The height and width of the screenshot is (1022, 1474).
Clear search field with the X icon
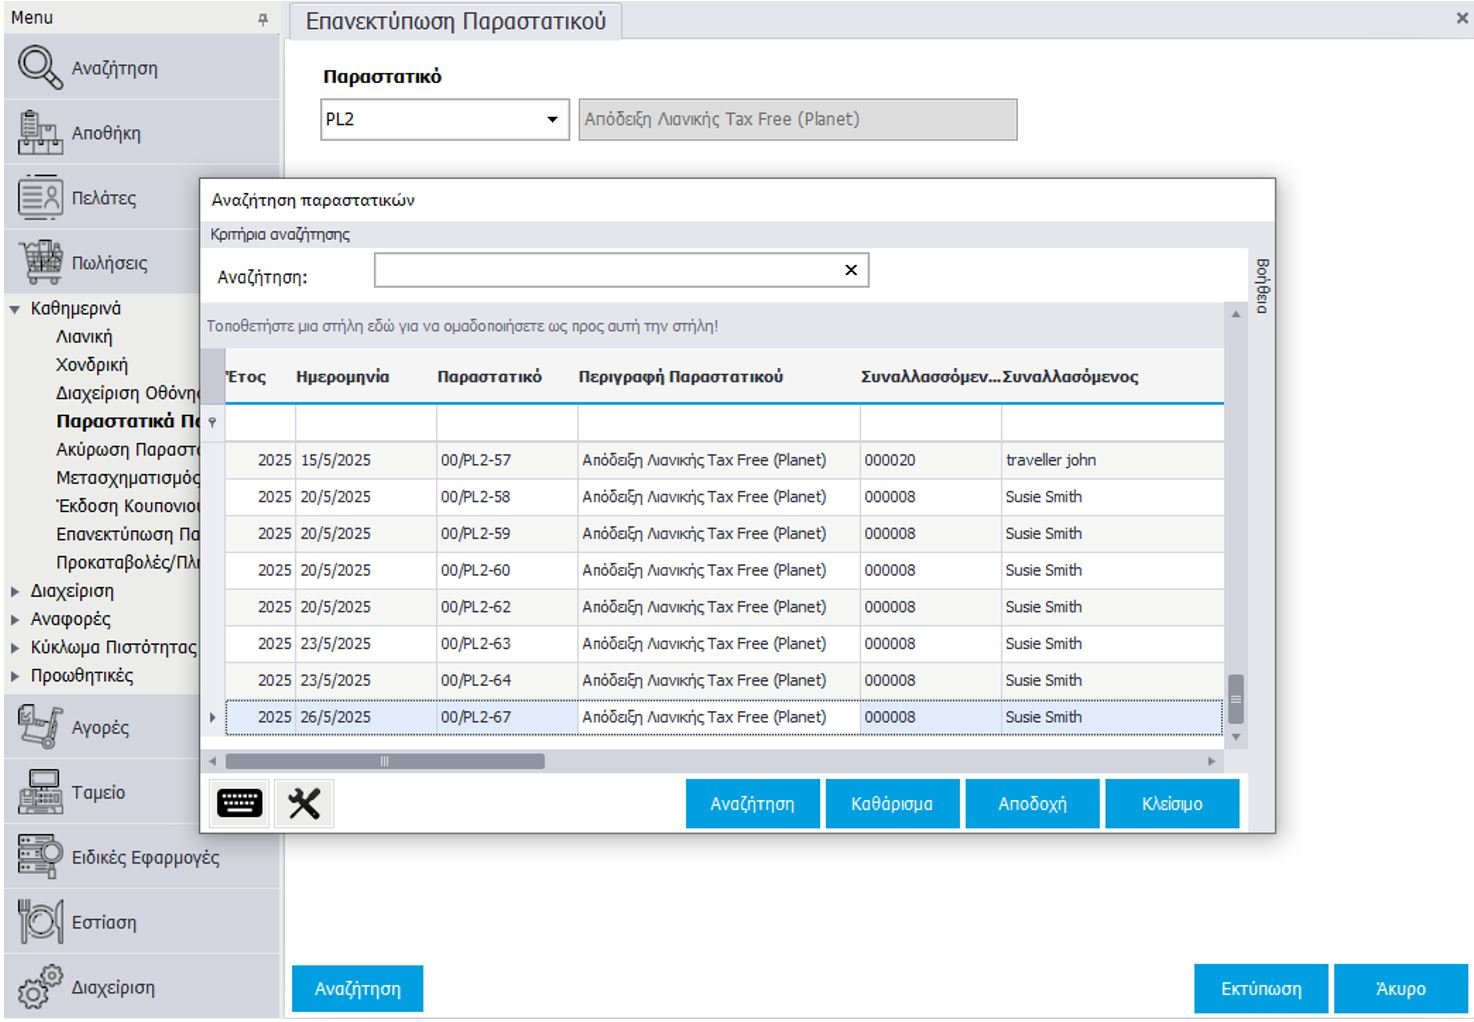851,270
